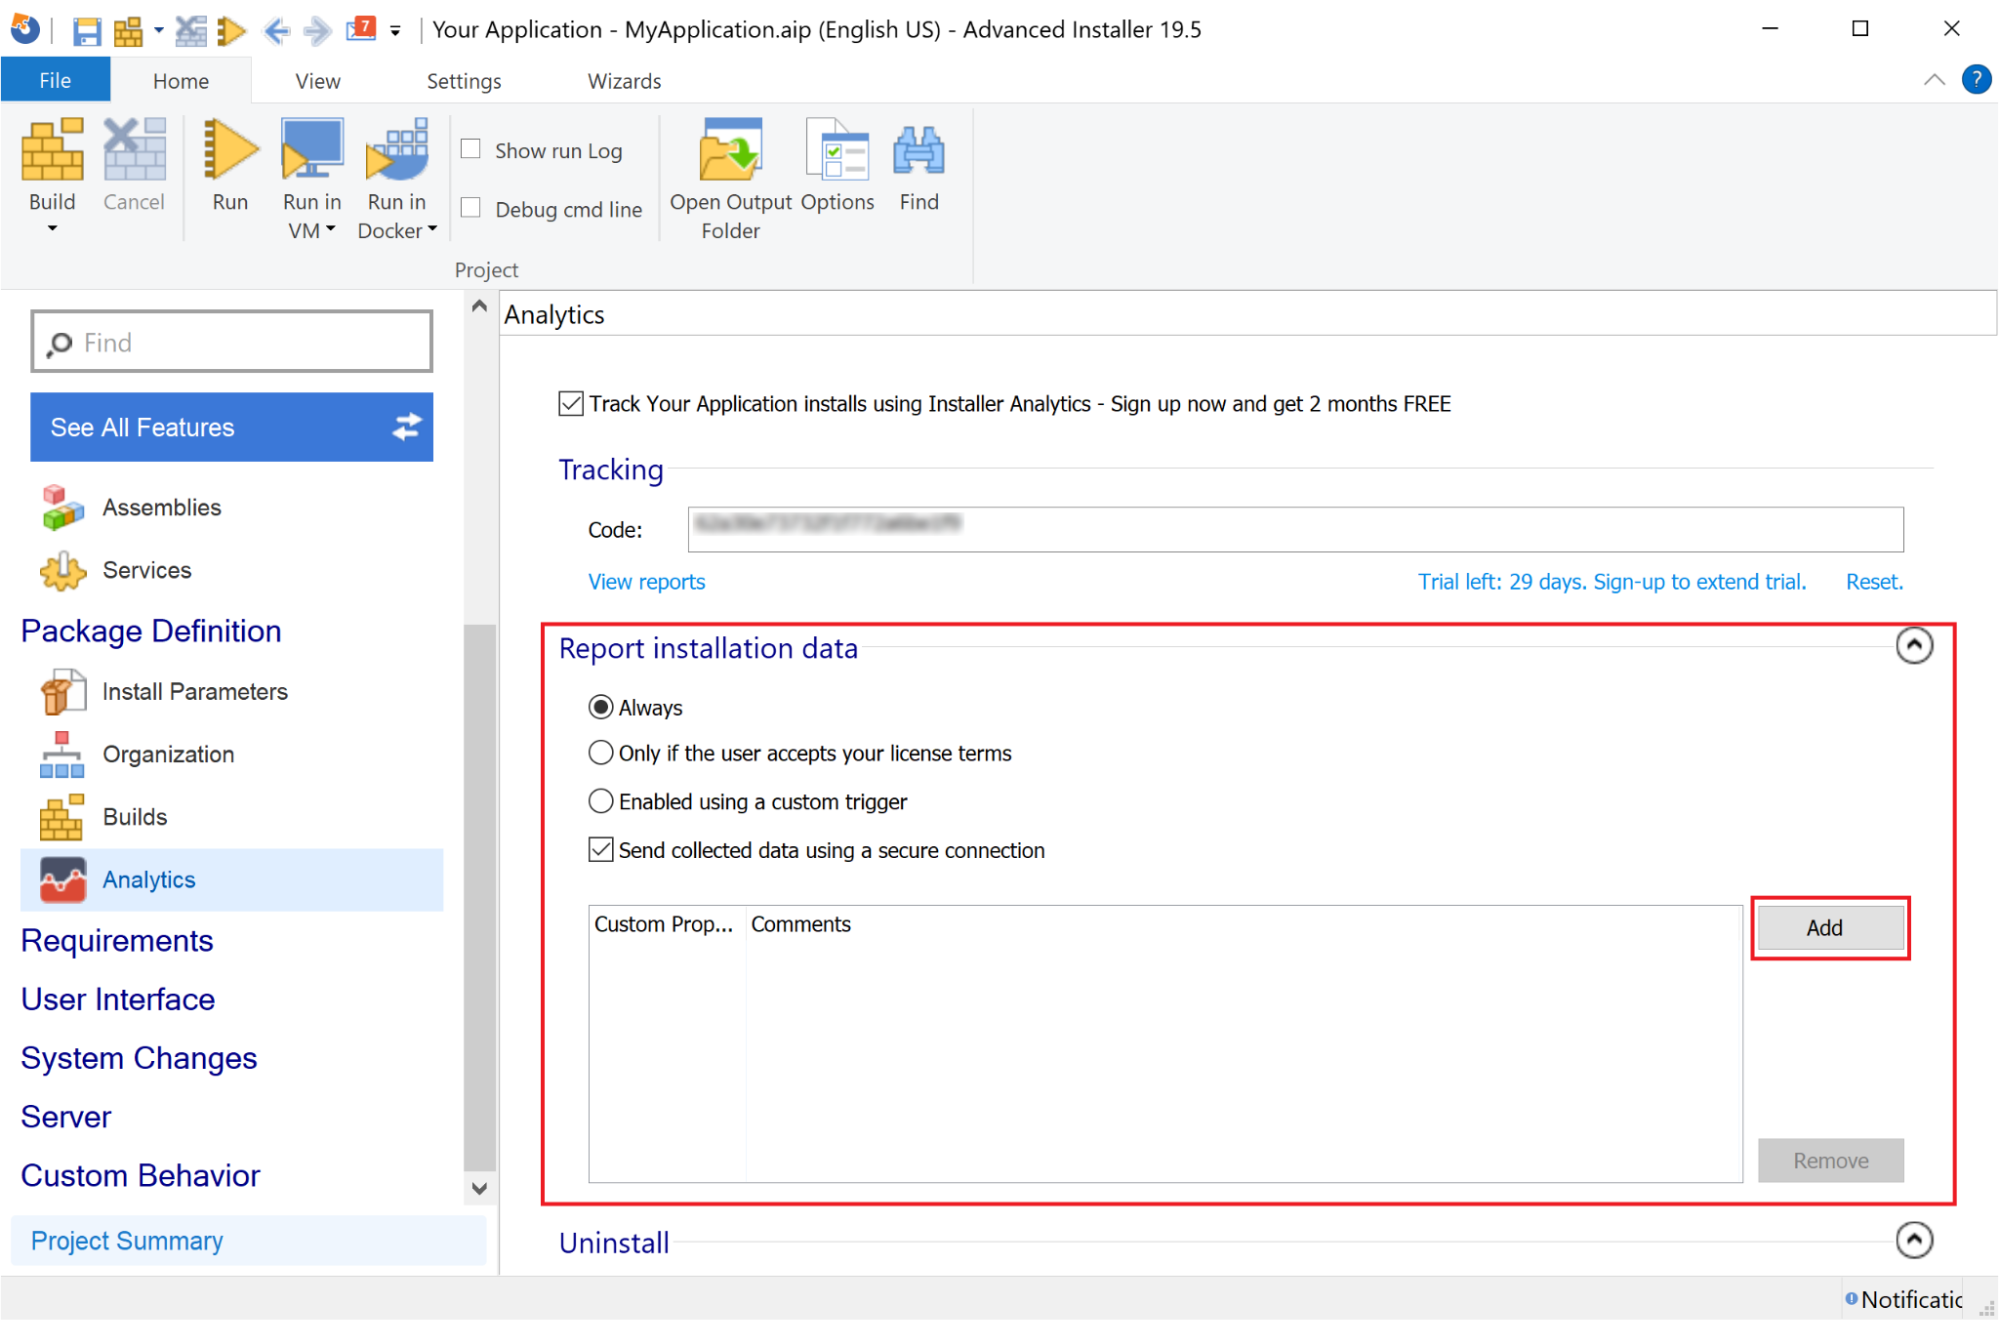Screen dimensions: 1999x1321
Task: Select the Always radio button
Action: (600, 708)
